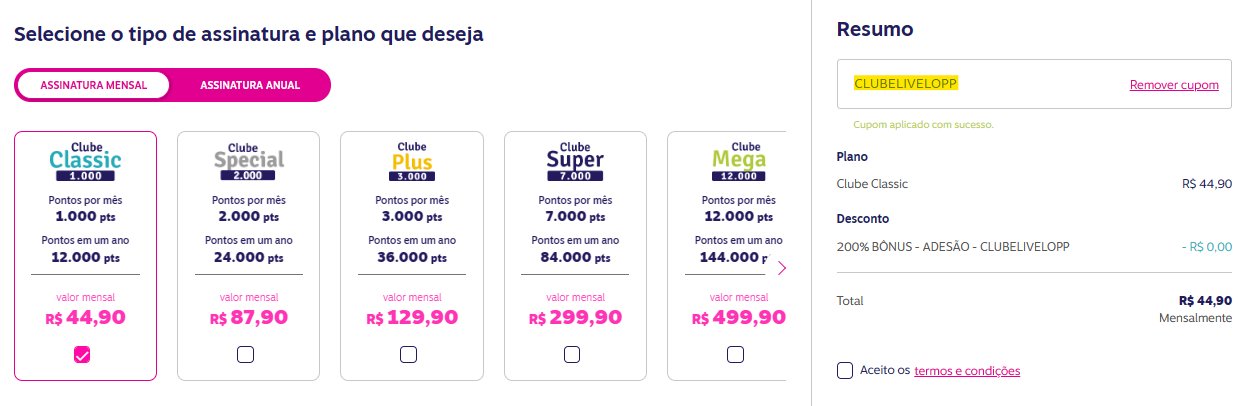Screen dimensions: 1247x406
Task: Check the Clube Super plan checkbox
Action: [572, 354]
